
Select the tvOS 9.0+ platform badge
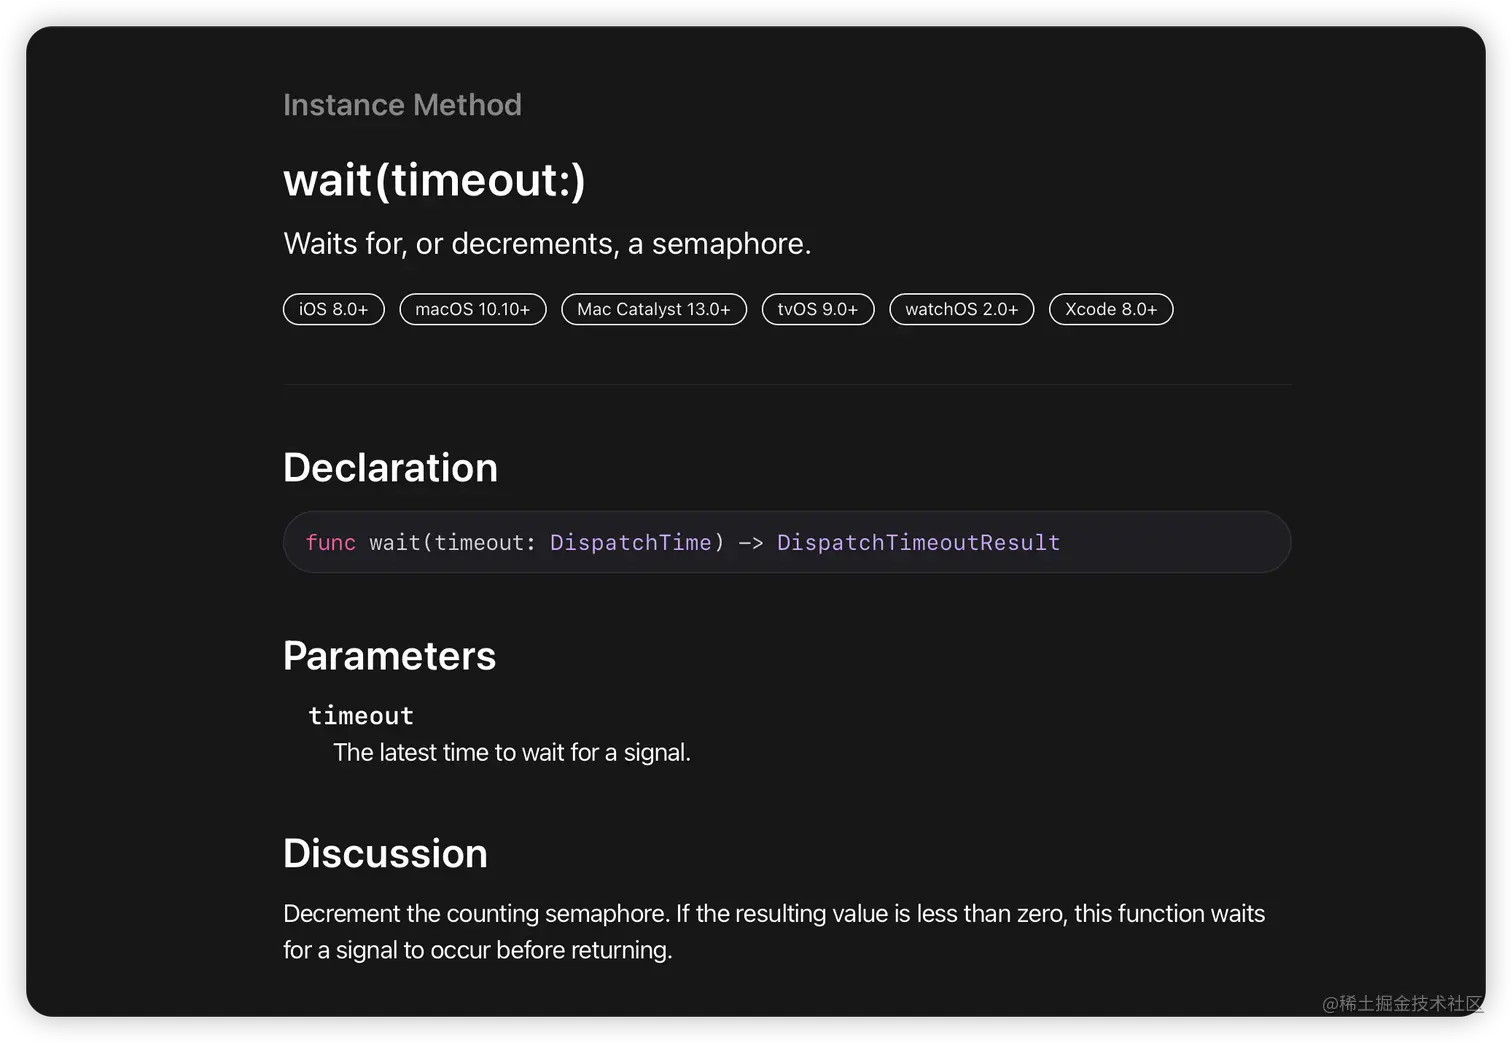point(818,310)
